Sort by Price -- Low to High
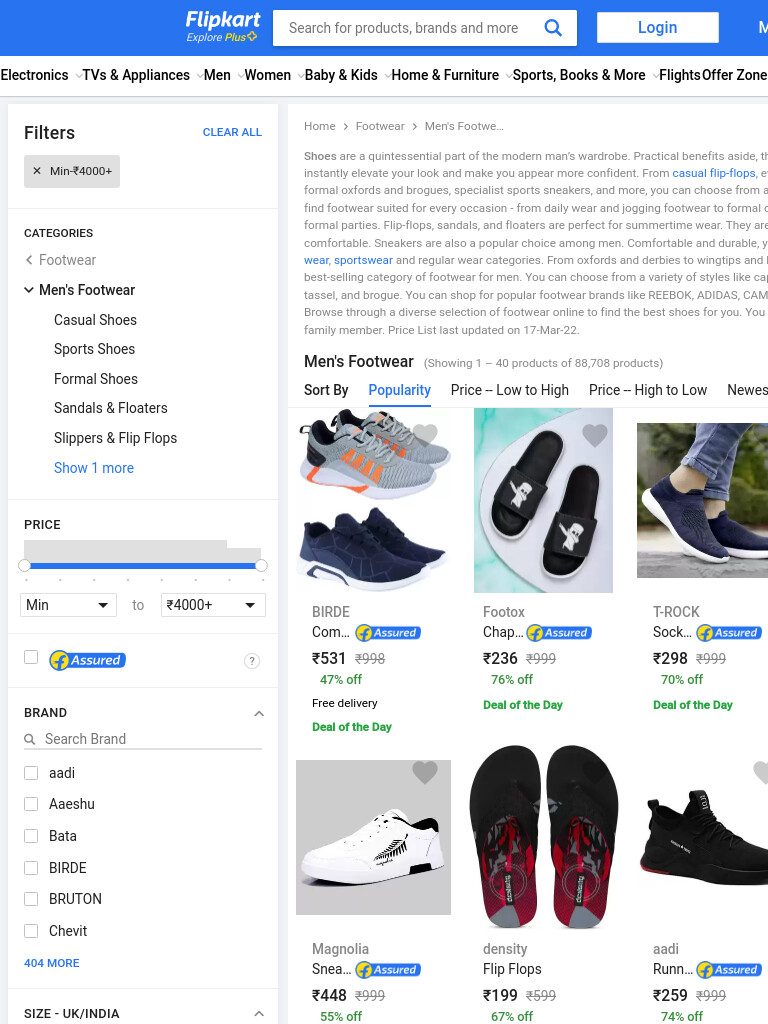 (509, 390)
